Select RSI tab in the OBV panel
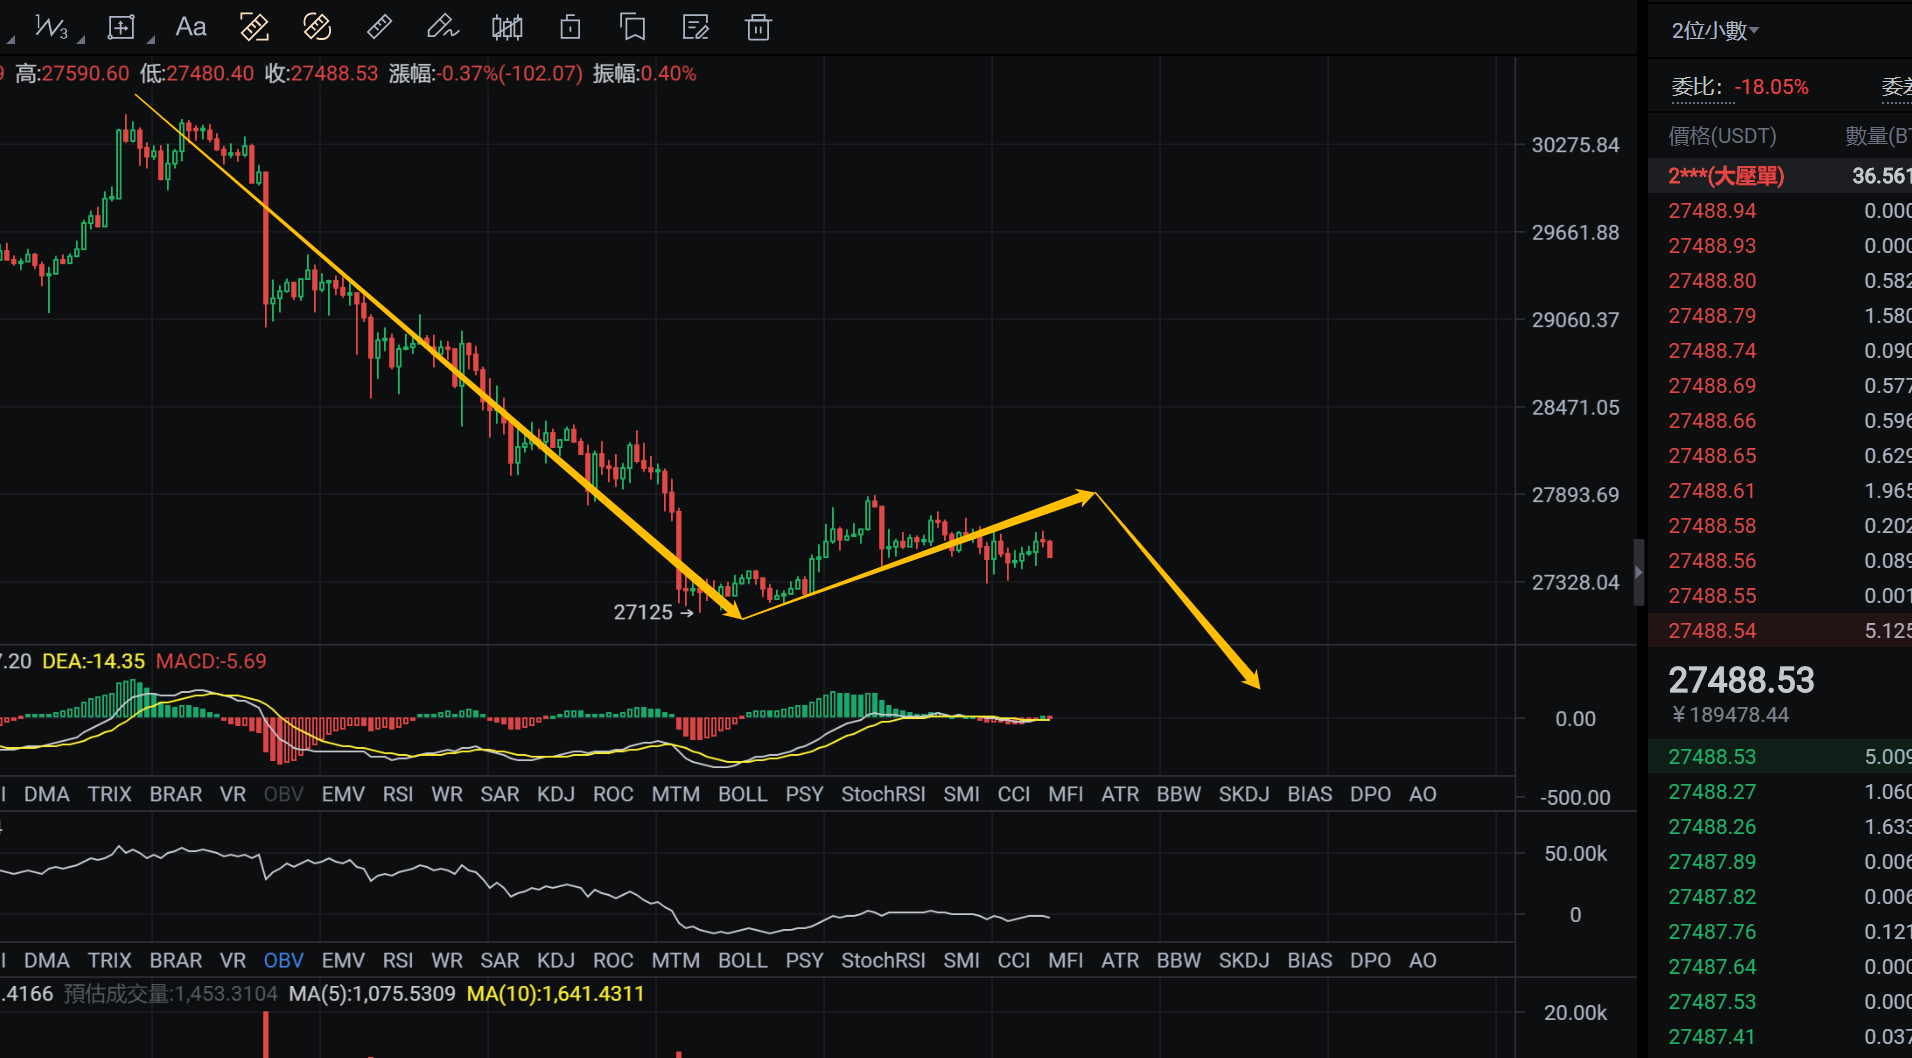1912x1058 pixels. 397,960
